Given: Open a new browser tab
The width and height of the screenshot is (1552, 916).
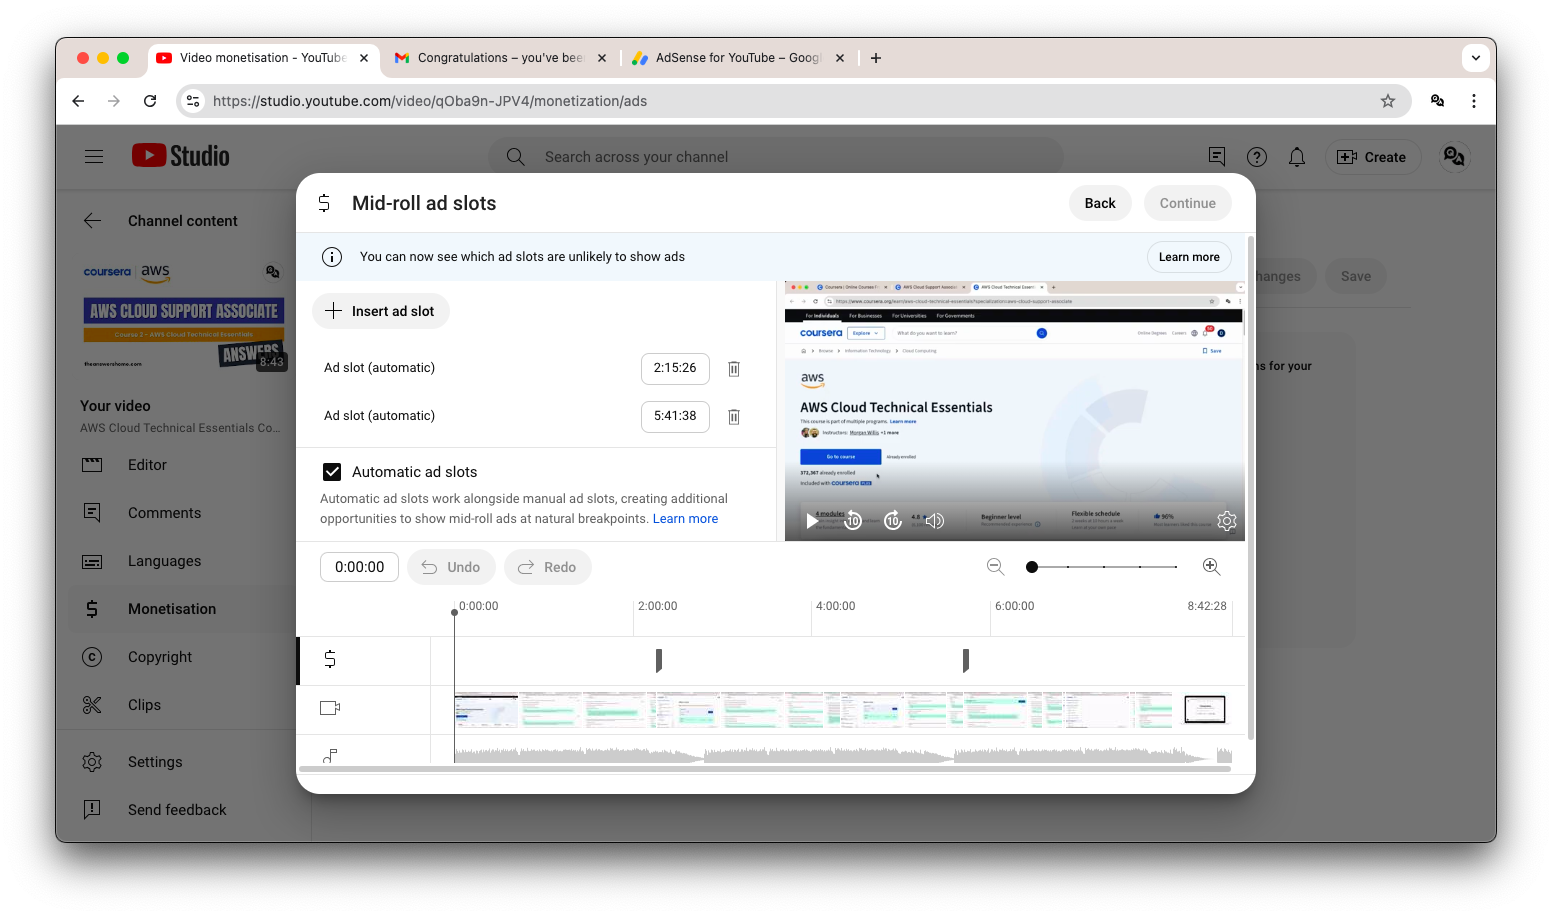Looking at the screenshot, I should (x=876, y=58).
